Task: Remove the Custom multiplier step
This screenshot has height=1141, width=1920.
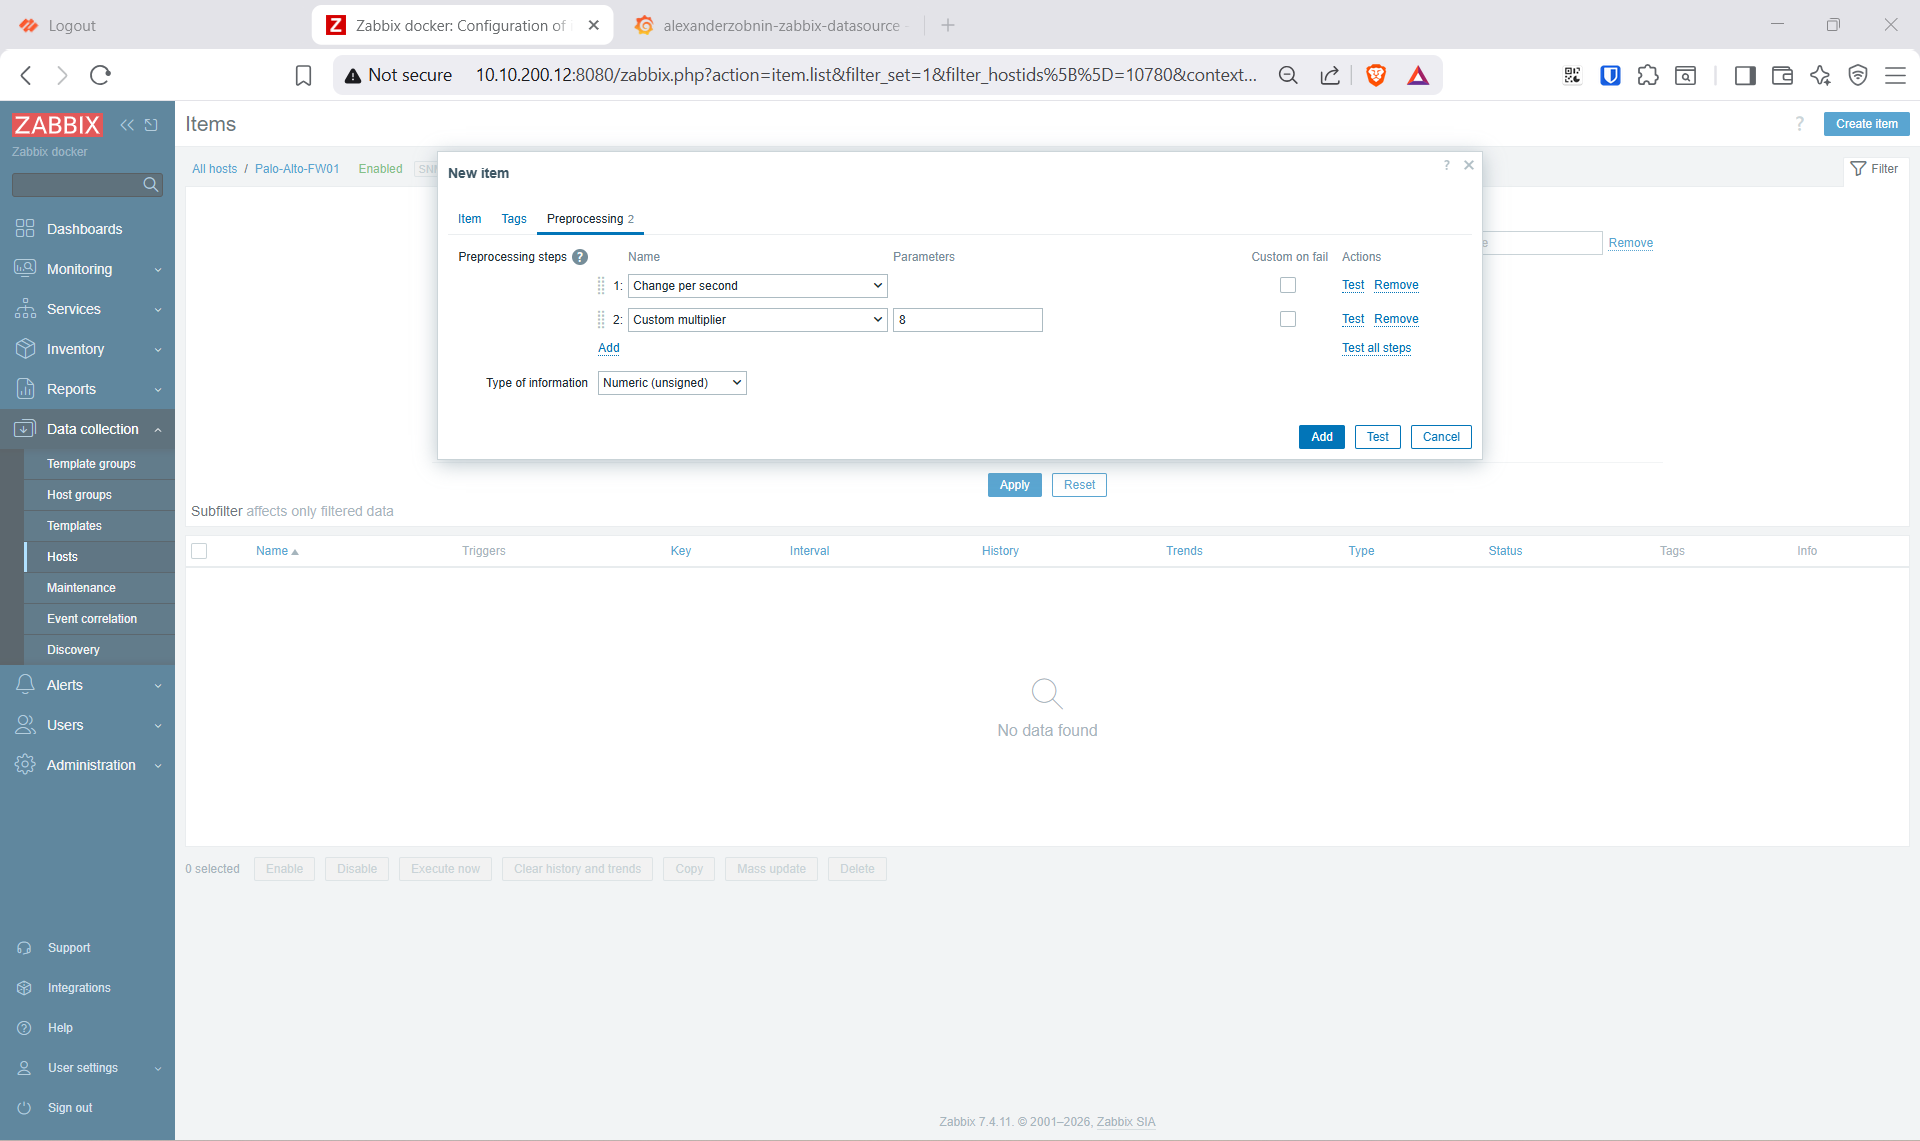Action: click(1396, 319)
